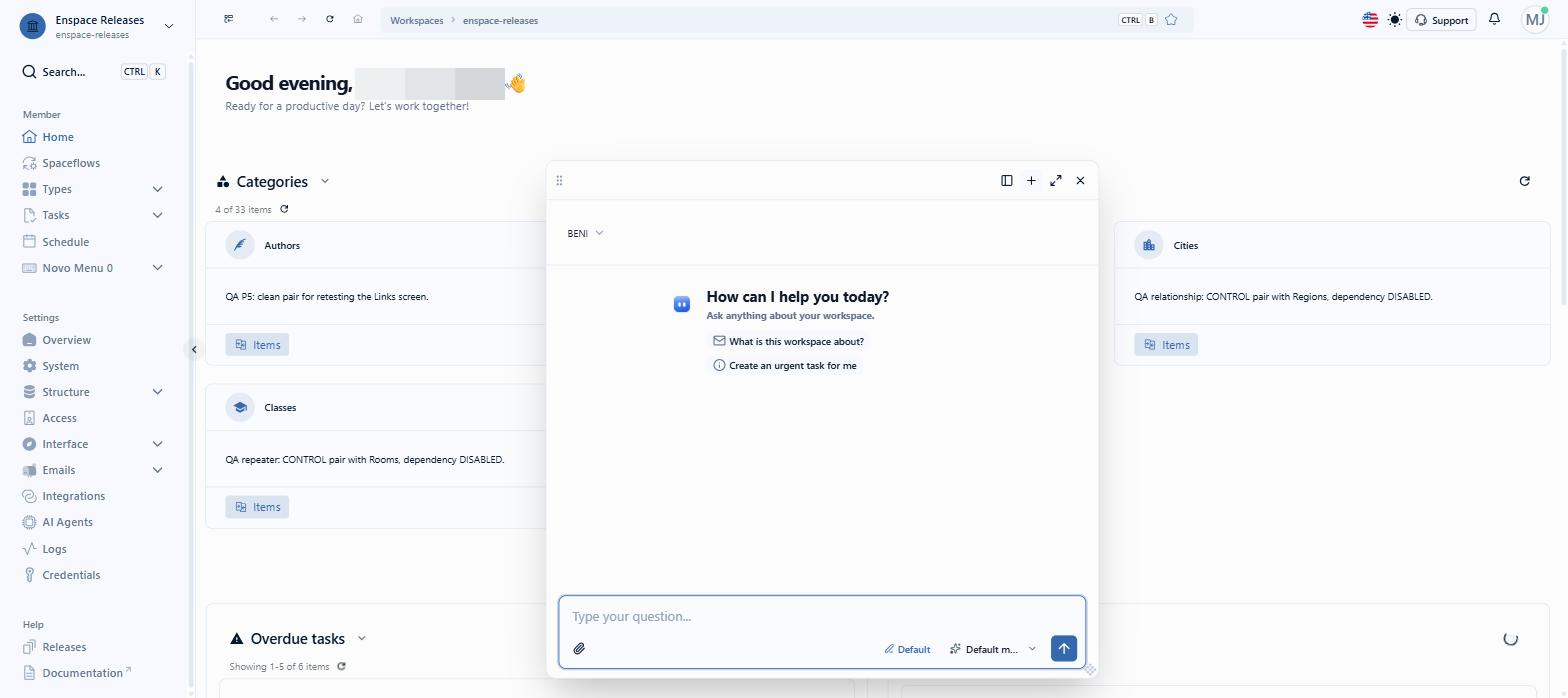Open Items for Authors category
This screenshot has height=698, width=1568.
tap(257, 345)
